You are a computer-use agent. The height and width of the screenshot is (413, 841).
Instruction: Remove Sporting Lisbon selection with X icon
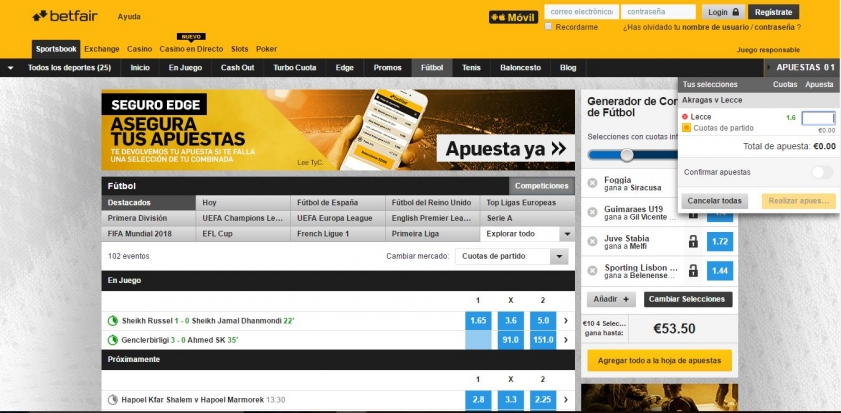(592, 271)
